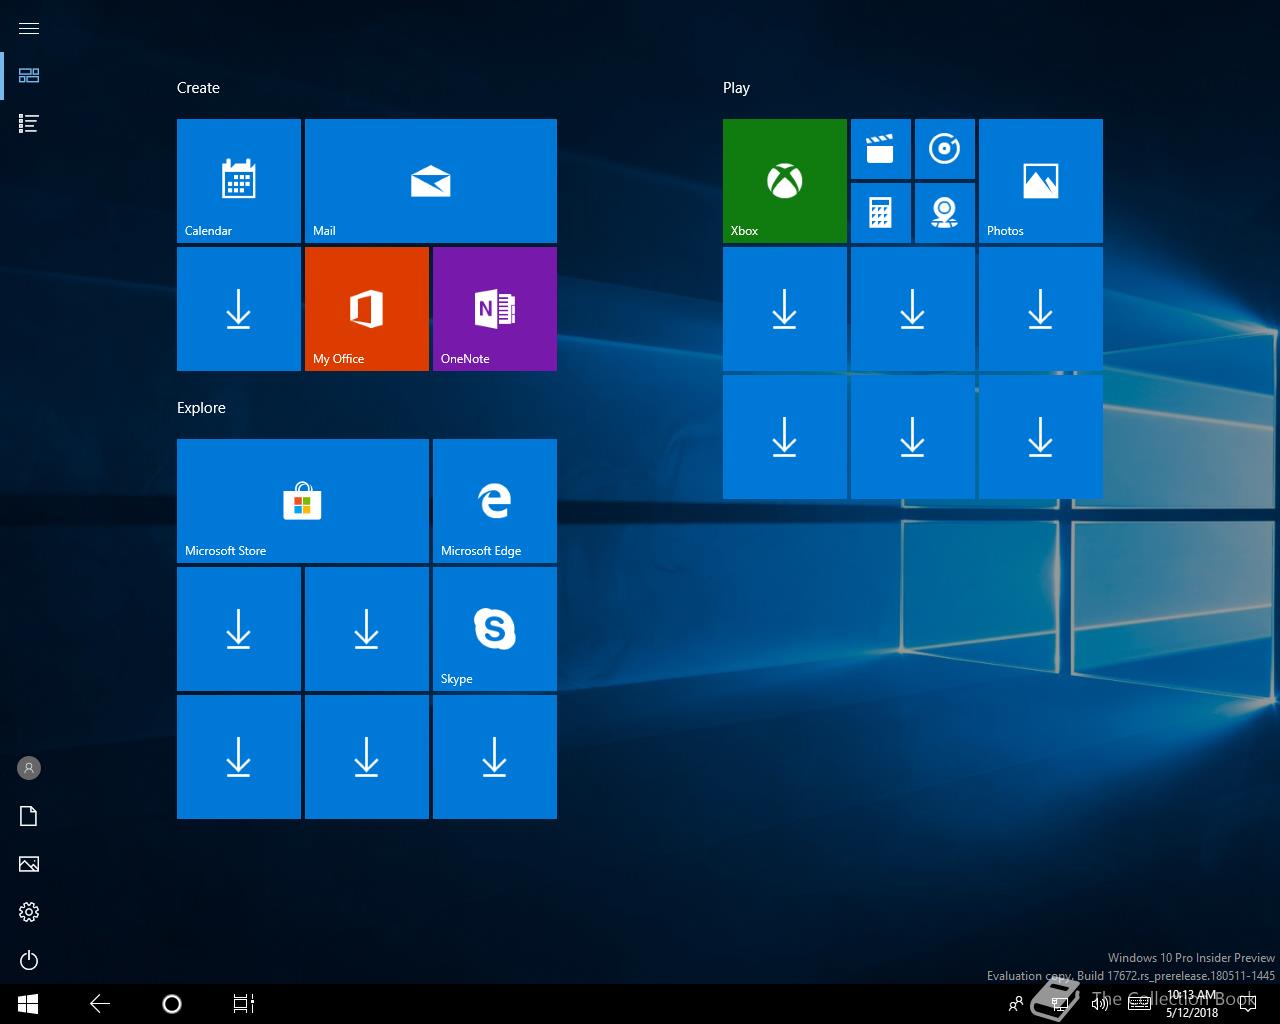Open the Documents folder shortcut
Viewport: 1280px width, 1024px height.
(29, 816)
